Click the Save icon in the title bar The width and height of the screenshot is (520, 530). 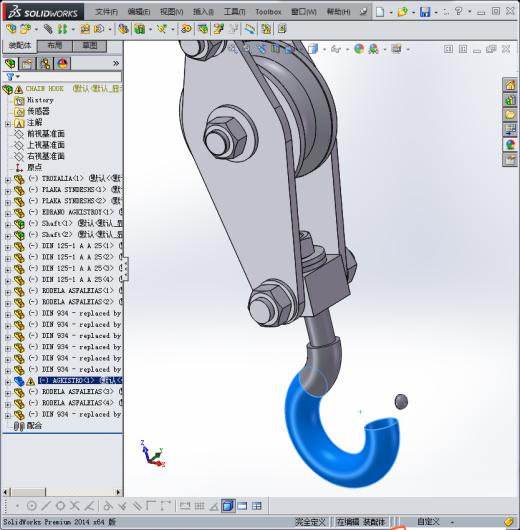(425, 12)
